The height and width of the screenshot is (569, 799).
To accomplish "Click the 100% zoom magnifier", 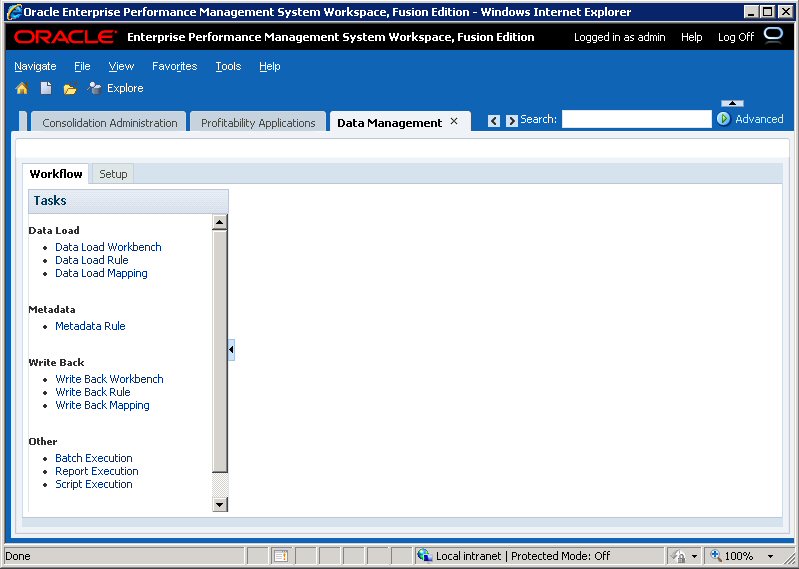I will 716,555.
